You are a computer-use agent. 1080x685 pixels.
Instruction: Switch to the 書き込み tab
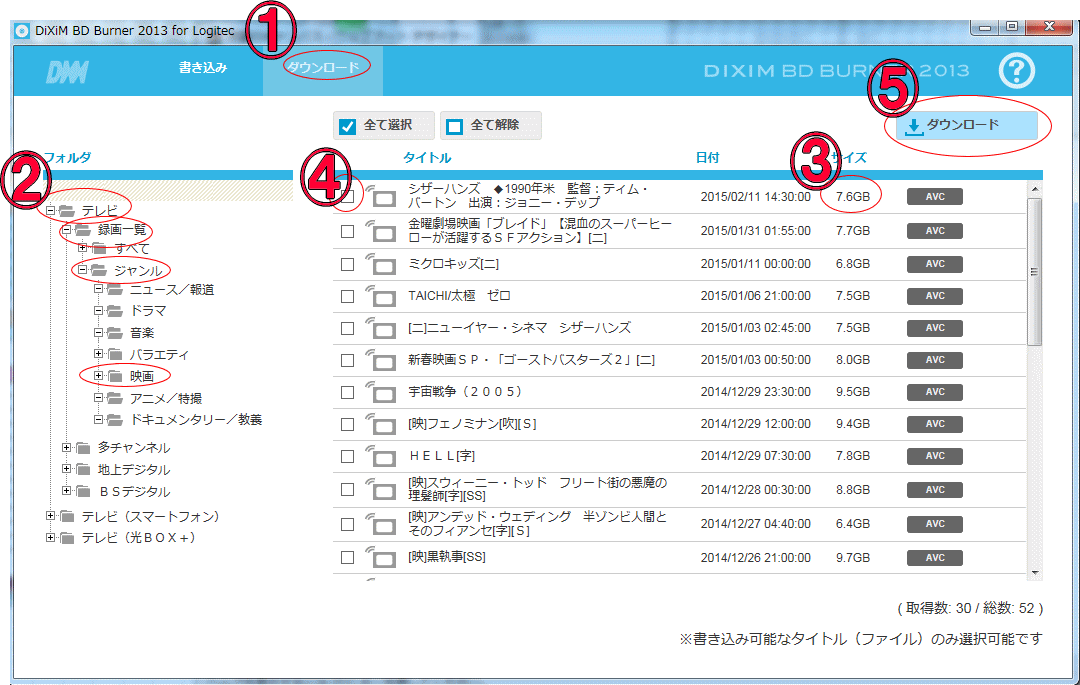point(202,67)
